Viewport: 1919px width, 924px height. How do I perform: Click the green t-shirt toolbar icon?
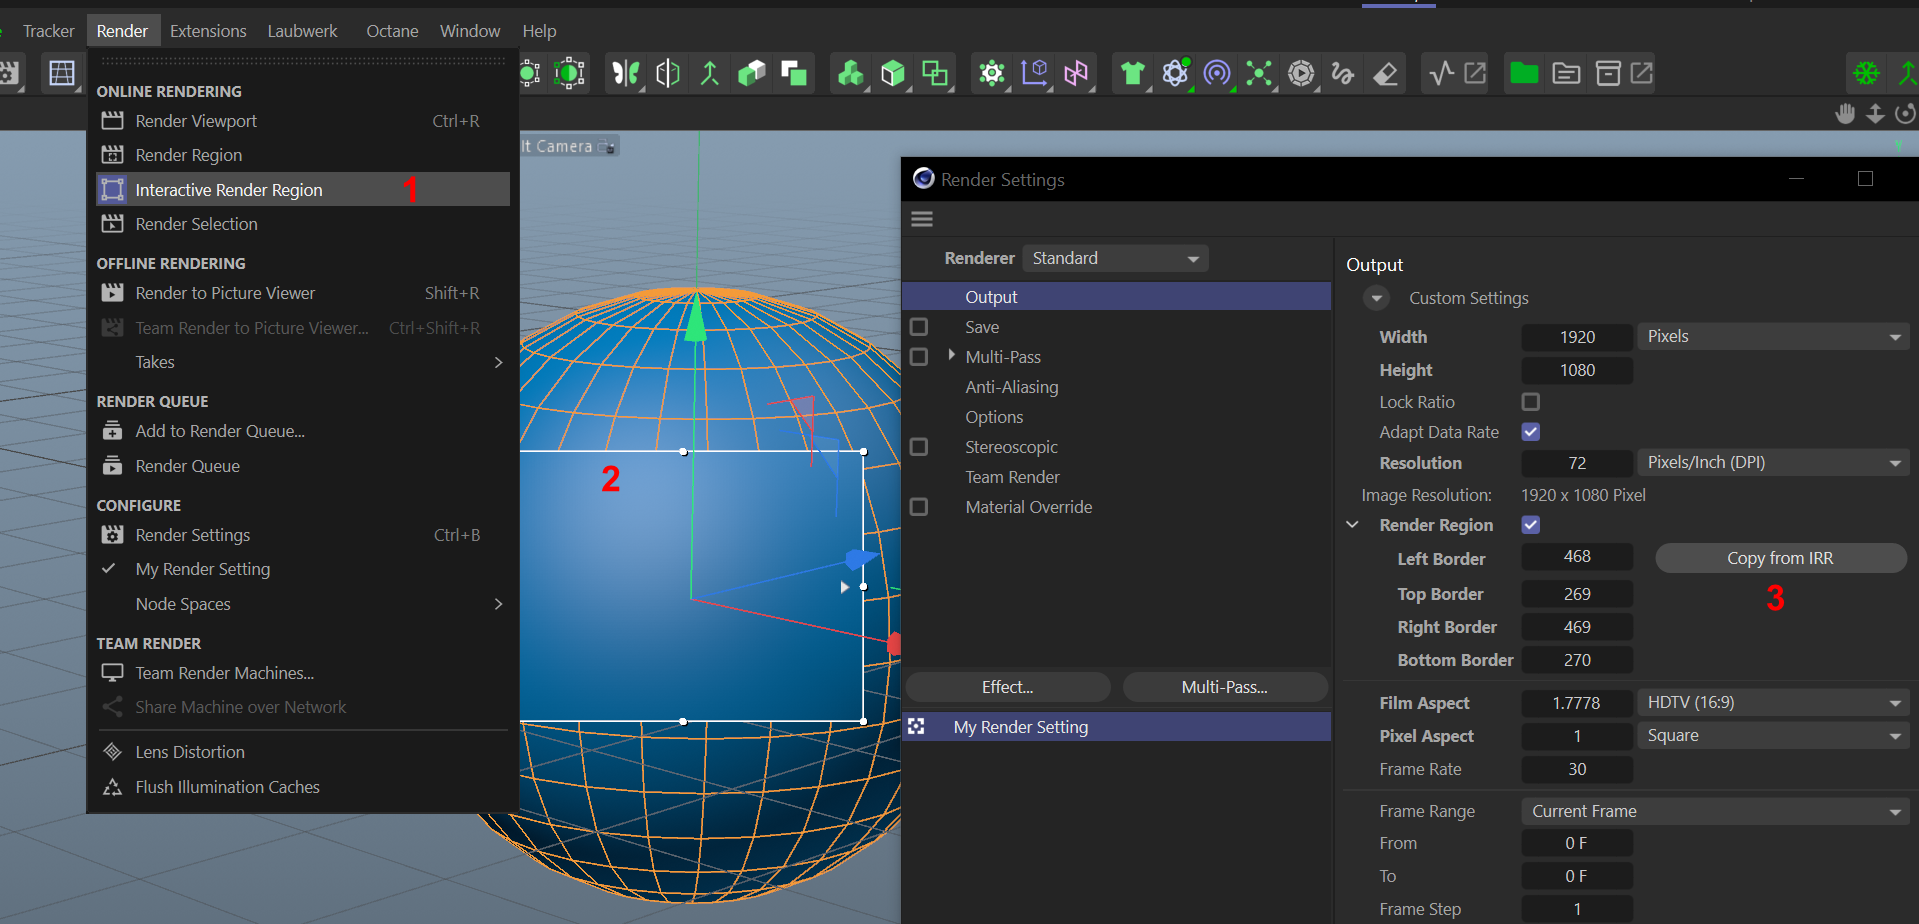pyautogui.click(x=1133, y=73)
